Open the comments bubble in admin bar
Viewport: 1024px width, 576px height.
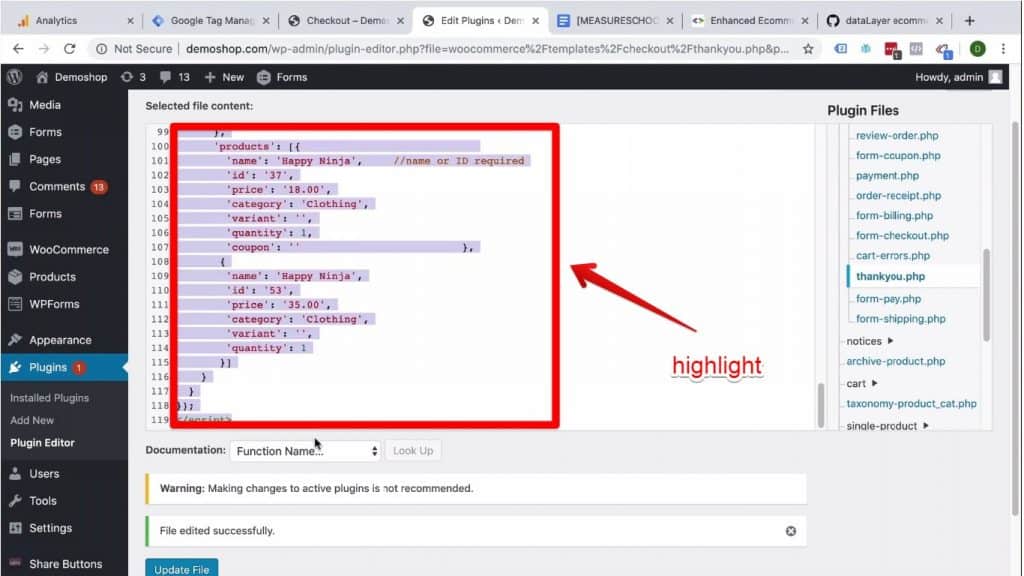coord(168,77)
